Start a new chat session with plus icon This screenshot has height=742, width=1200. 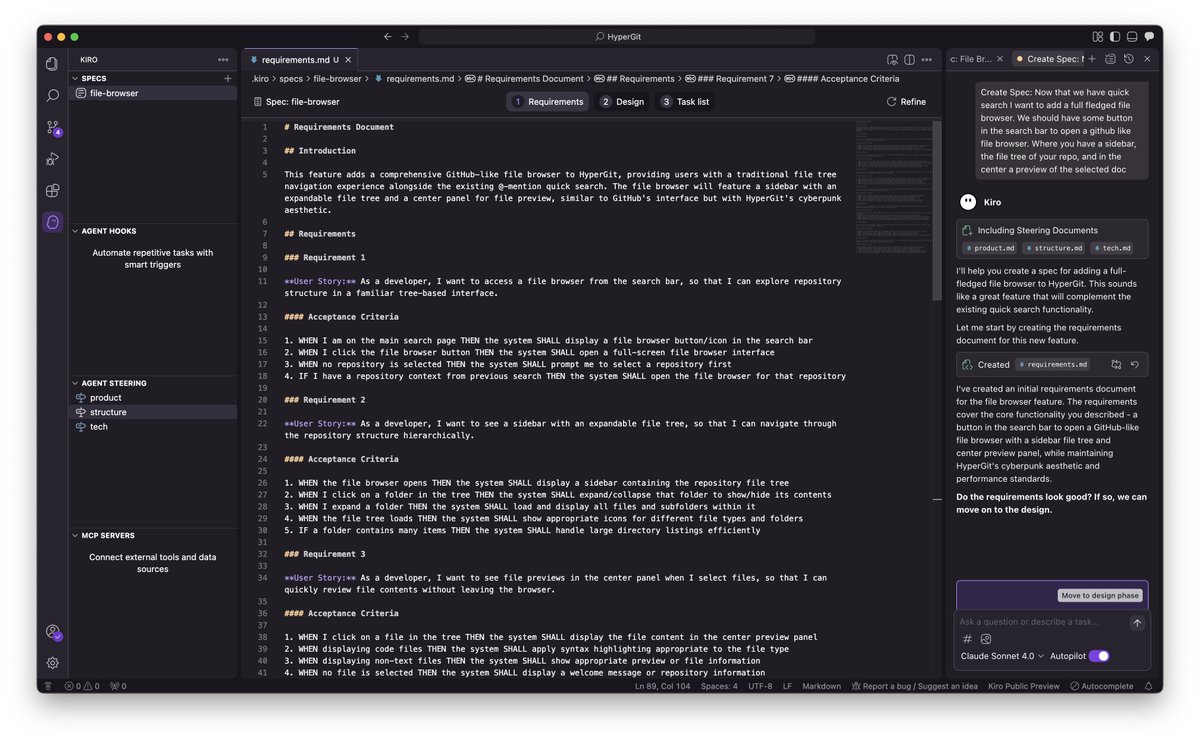[x=1092, y=59]
